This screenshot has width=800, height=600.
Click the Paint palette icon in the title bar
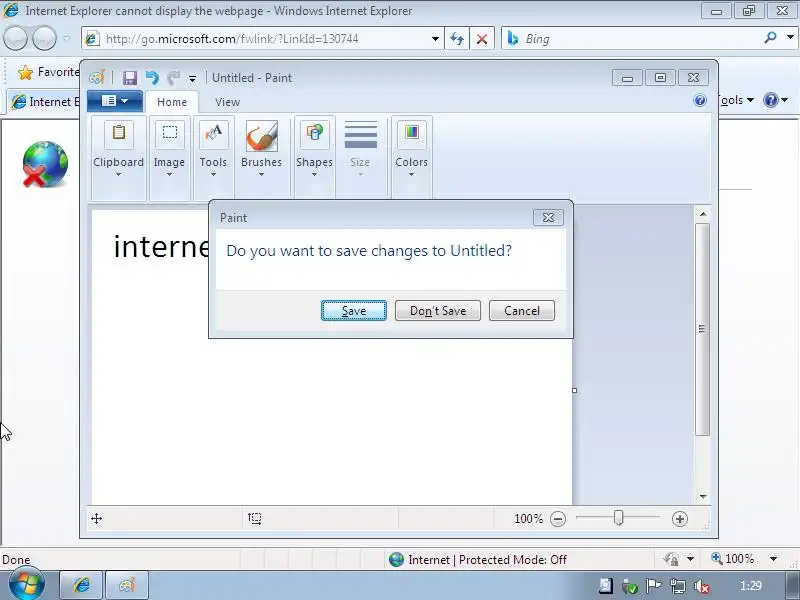[x=97, y=78]
